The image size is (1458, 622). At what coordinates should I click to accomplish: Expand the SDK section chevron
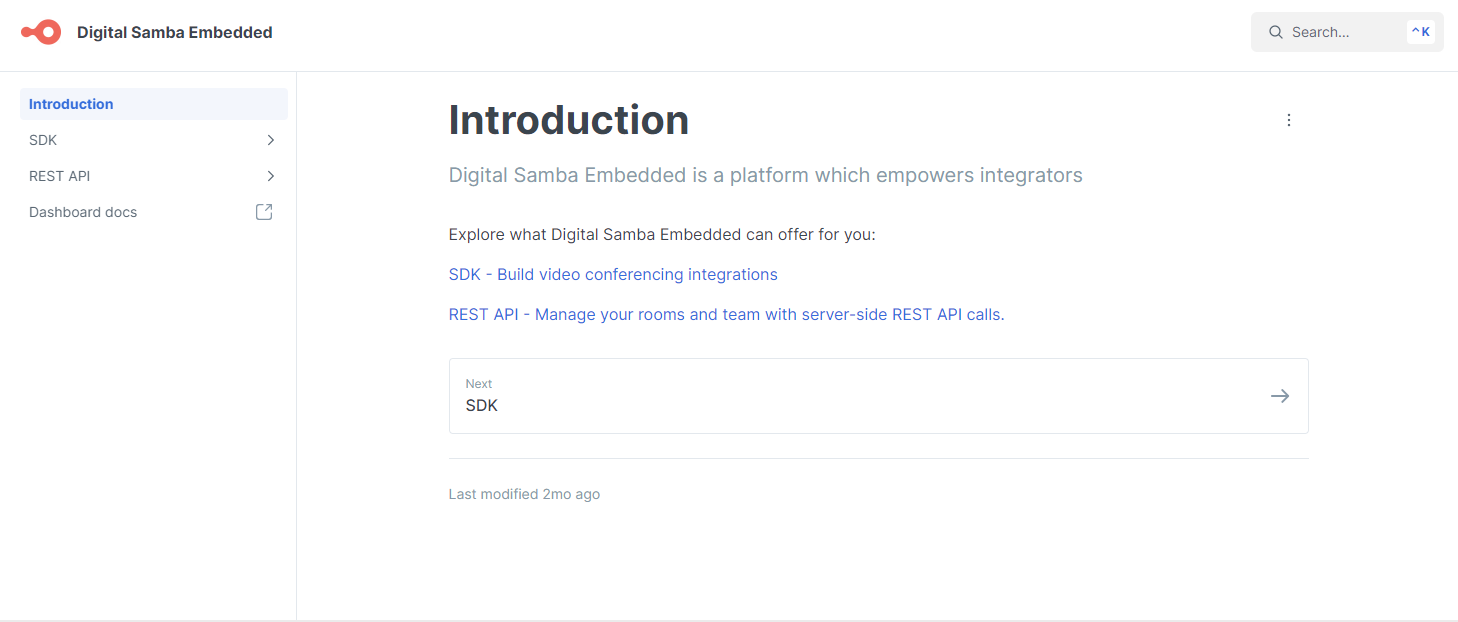270,140
